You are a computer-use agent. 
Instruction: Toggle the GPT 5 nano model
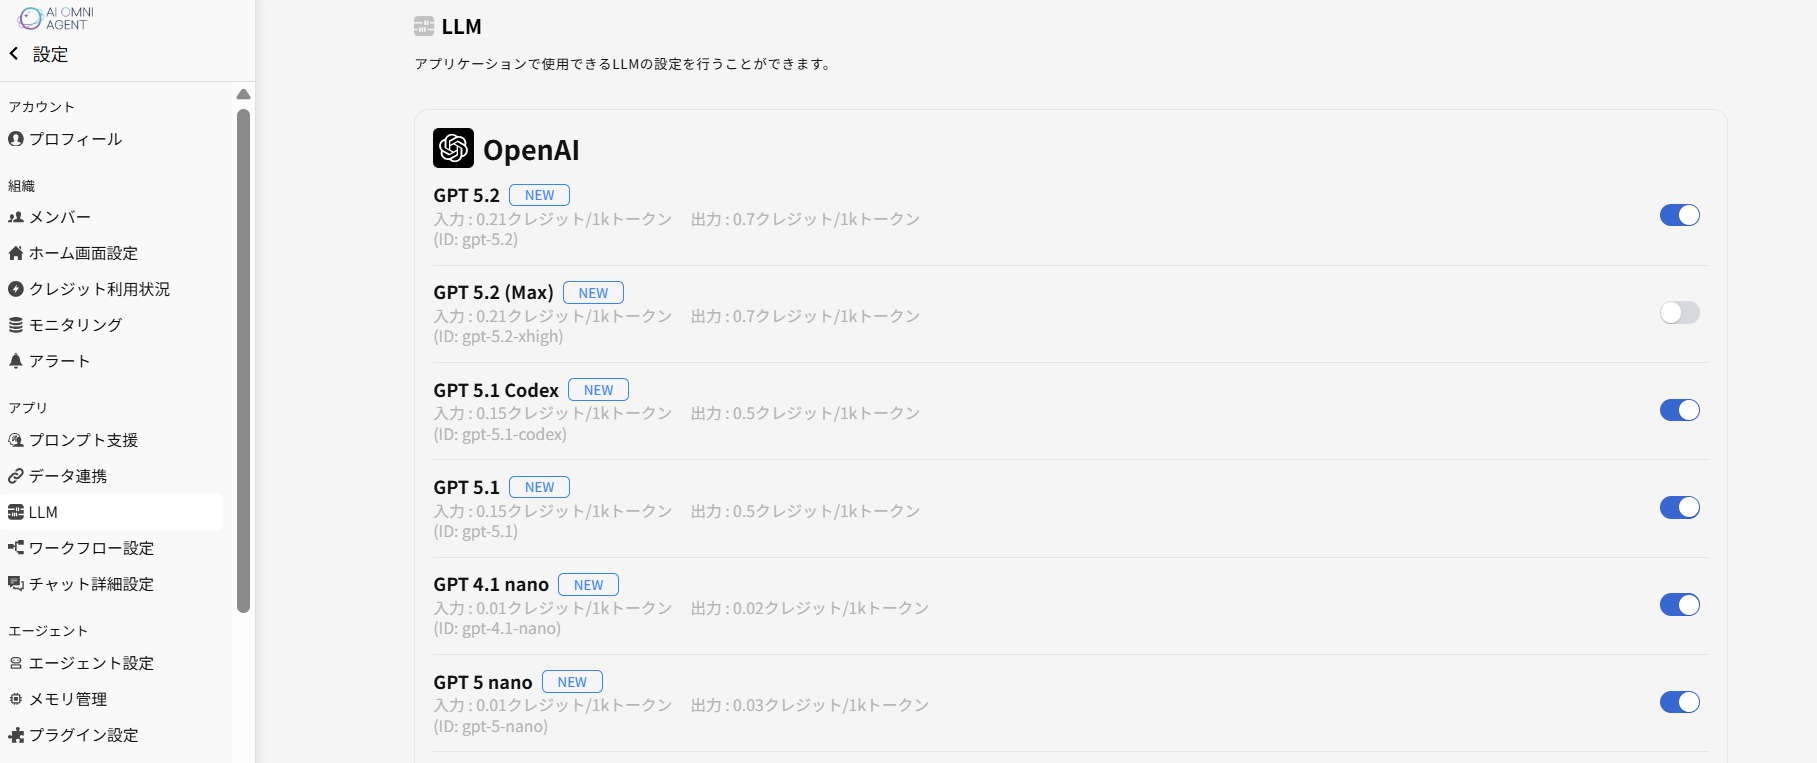(1679, 702)
